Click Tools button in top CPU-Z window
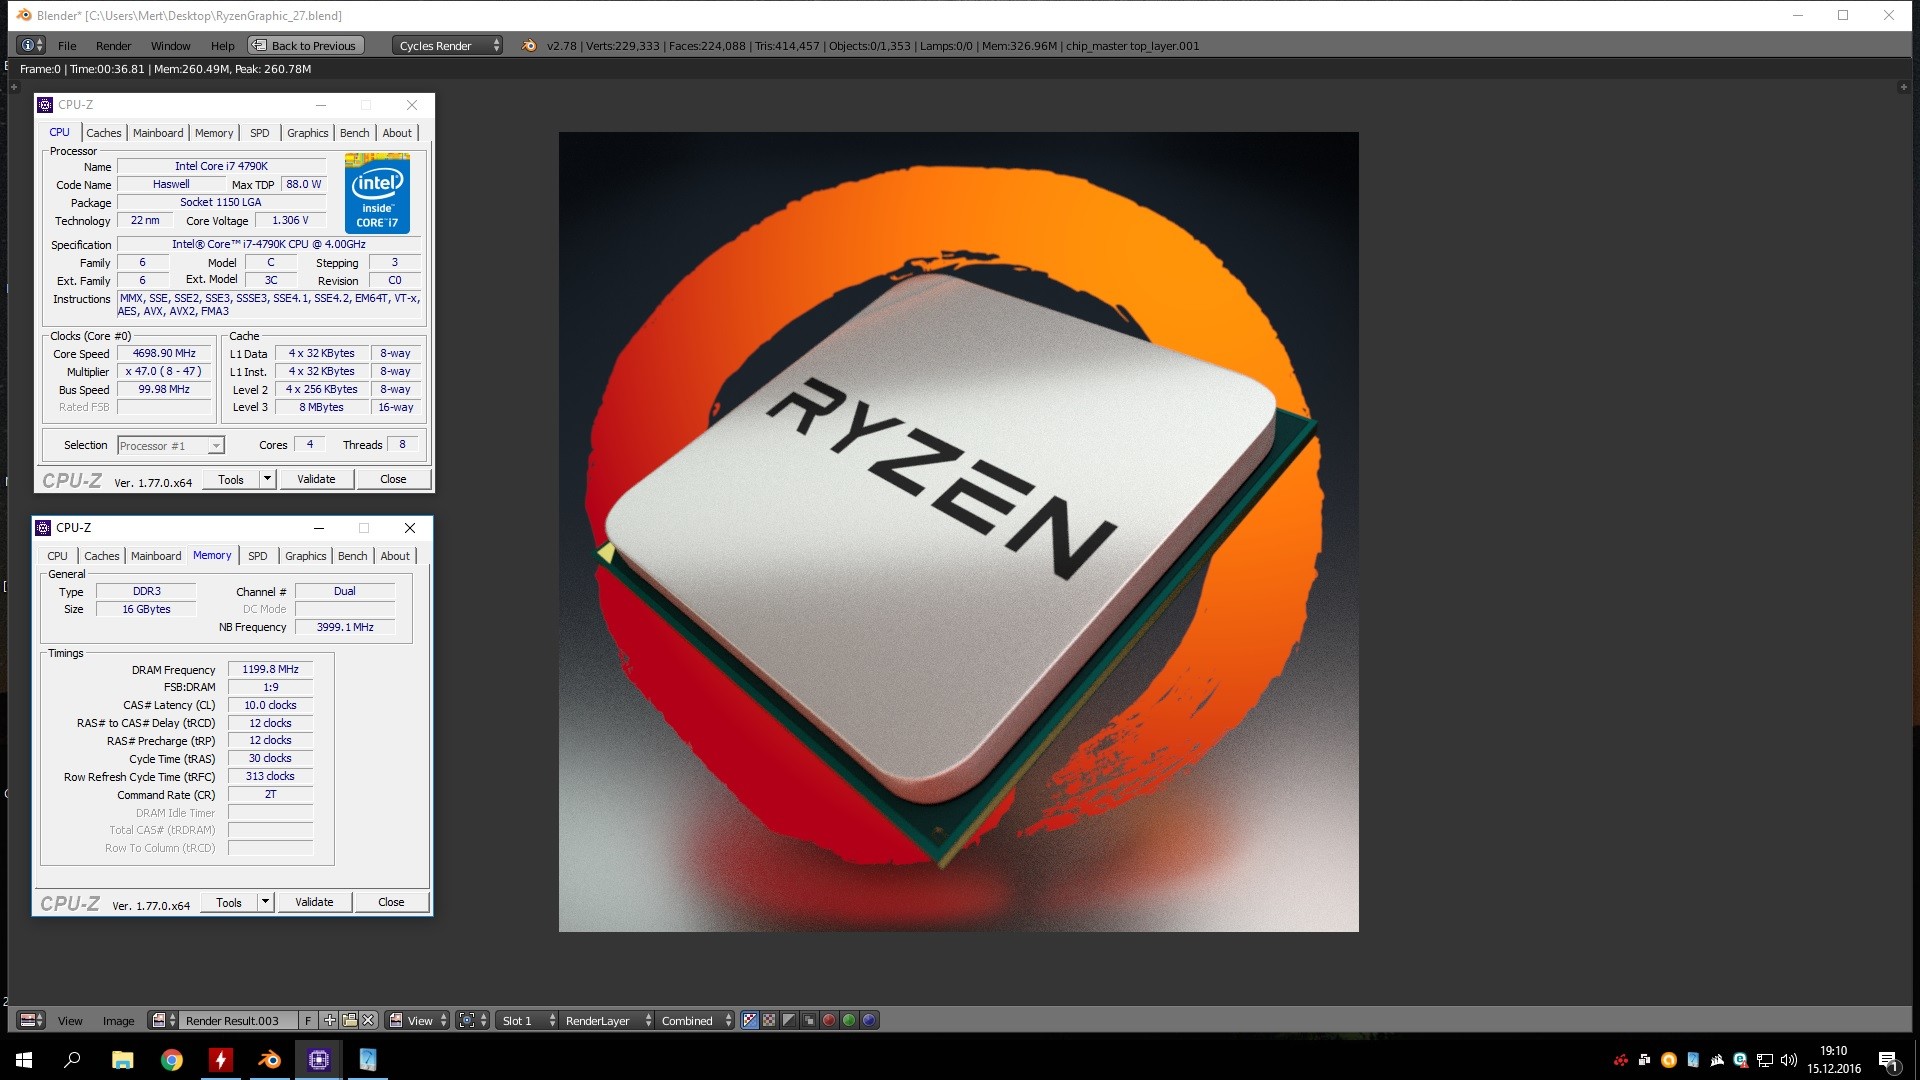 point(231,479)
